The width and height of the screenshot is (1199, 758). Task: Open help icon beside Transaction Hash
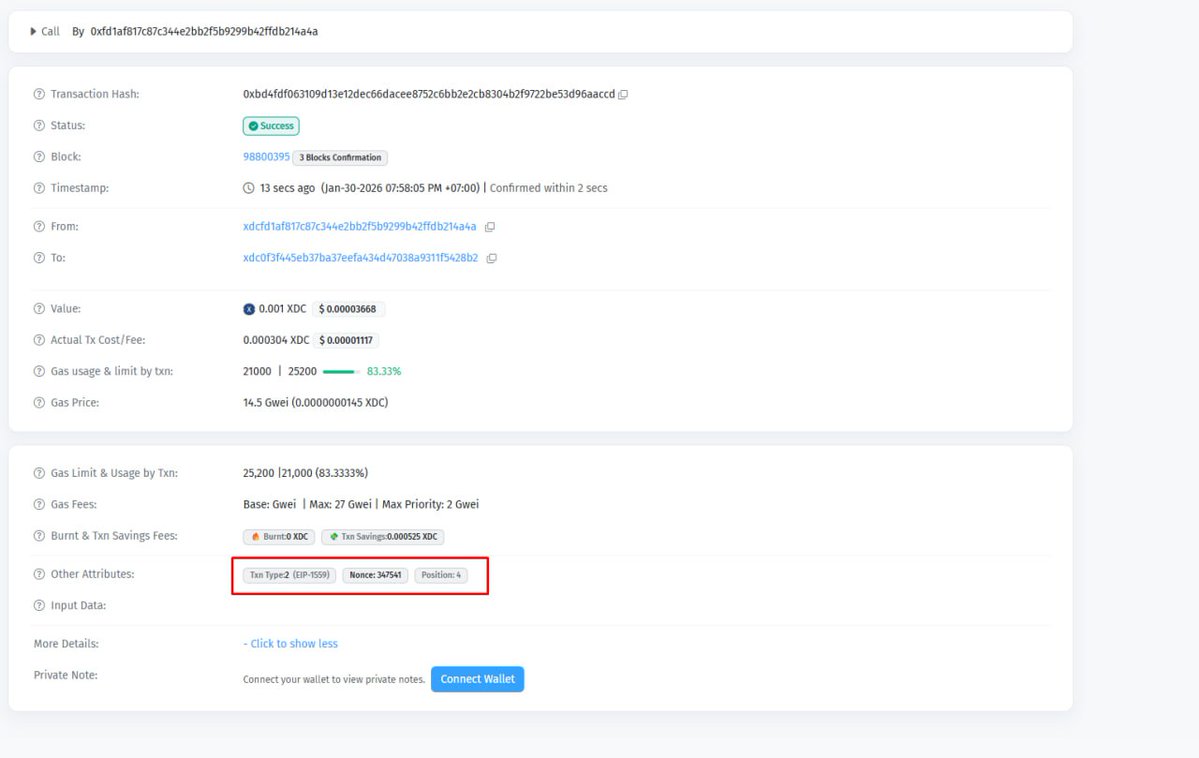click(39, 94)
